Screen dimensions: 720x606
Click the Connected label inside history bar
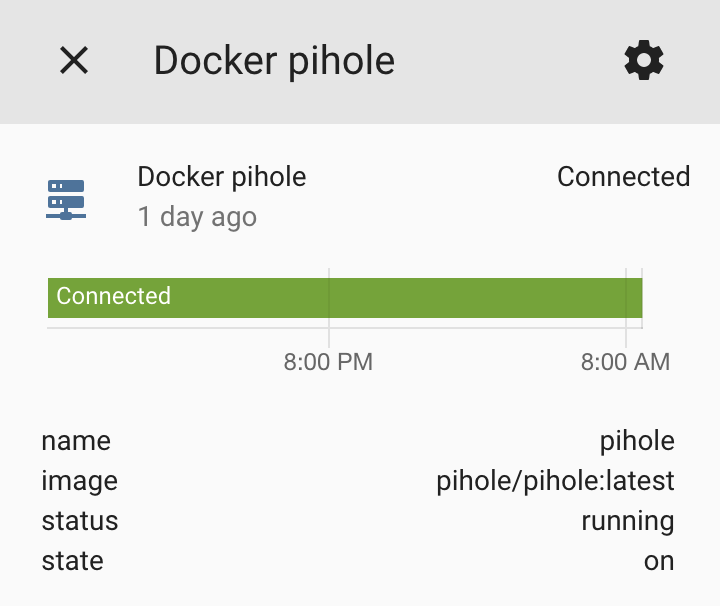click(113, 296)
